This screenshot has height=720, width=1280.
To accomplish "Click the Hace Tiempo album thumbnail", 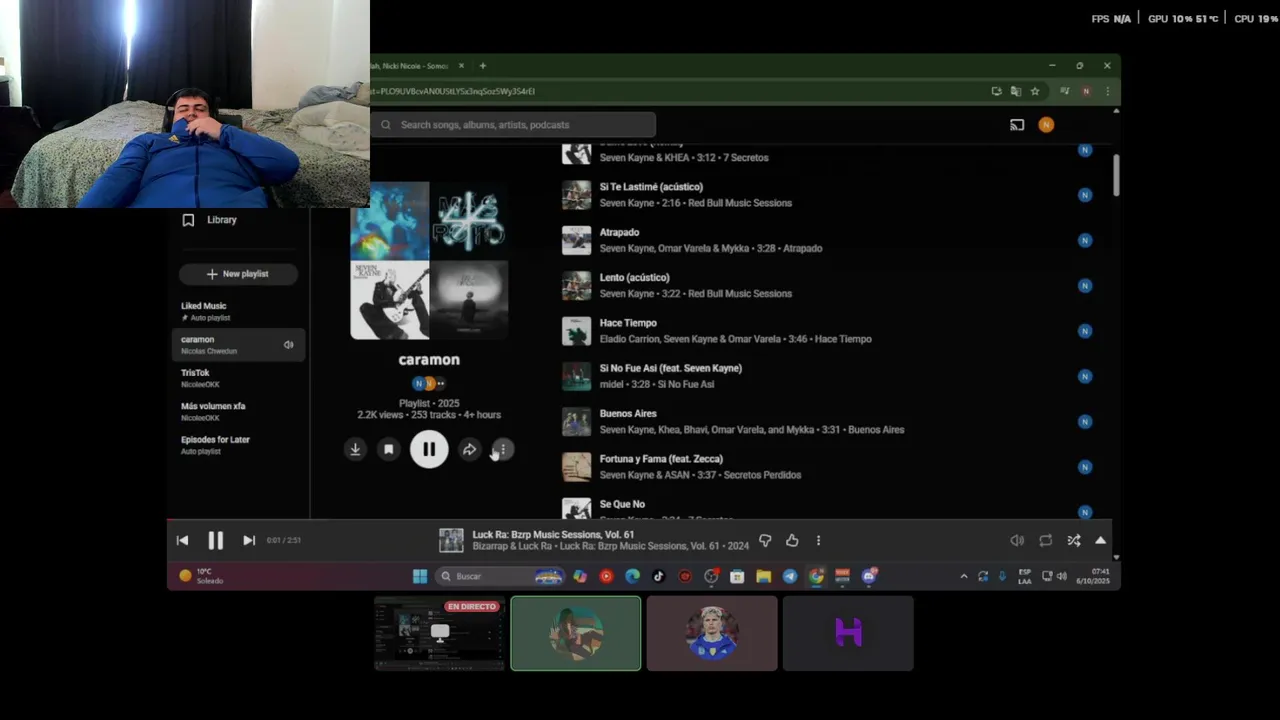I will tap(576, 331).
